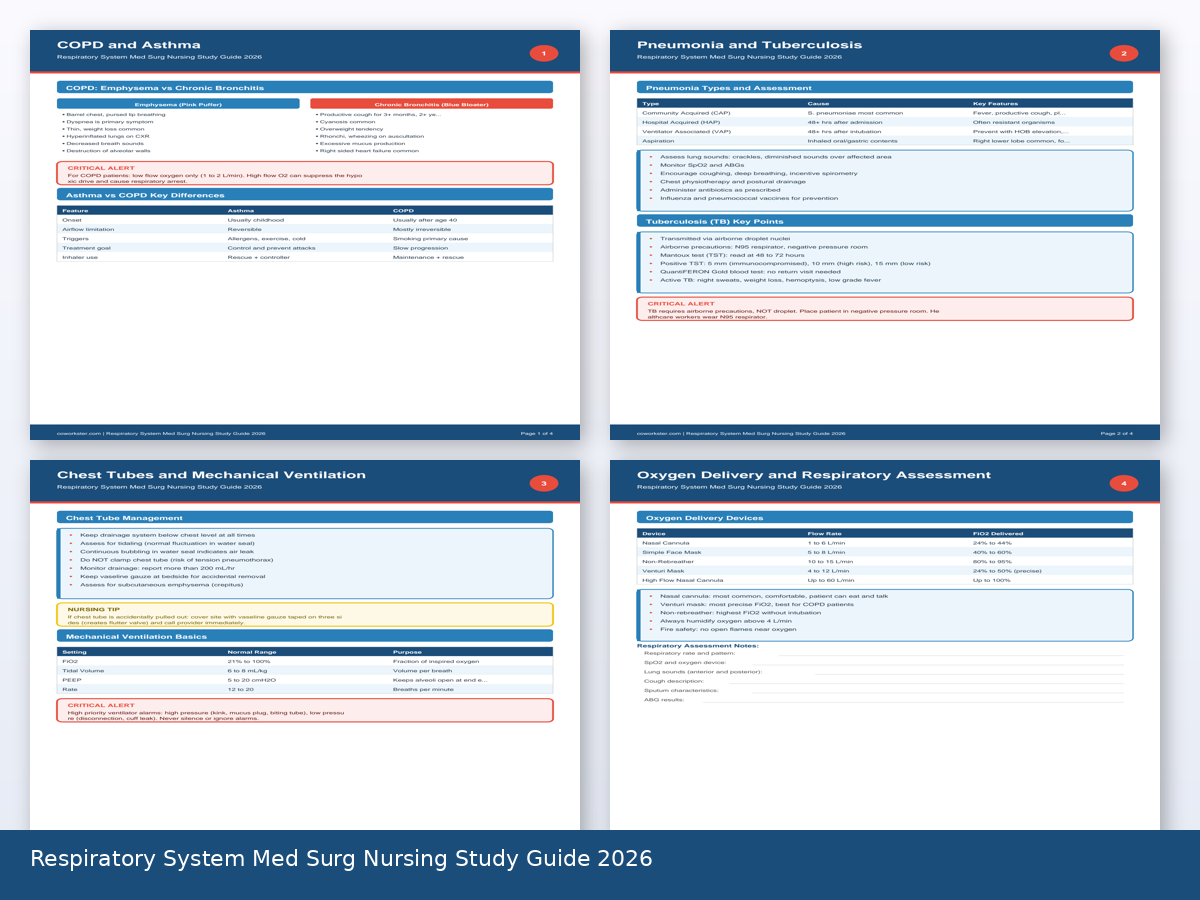This screenshot has width=1200, height=900.
Task: Click the page 2 badge on Pneumonia page
Action: (x=1124, y=52)
